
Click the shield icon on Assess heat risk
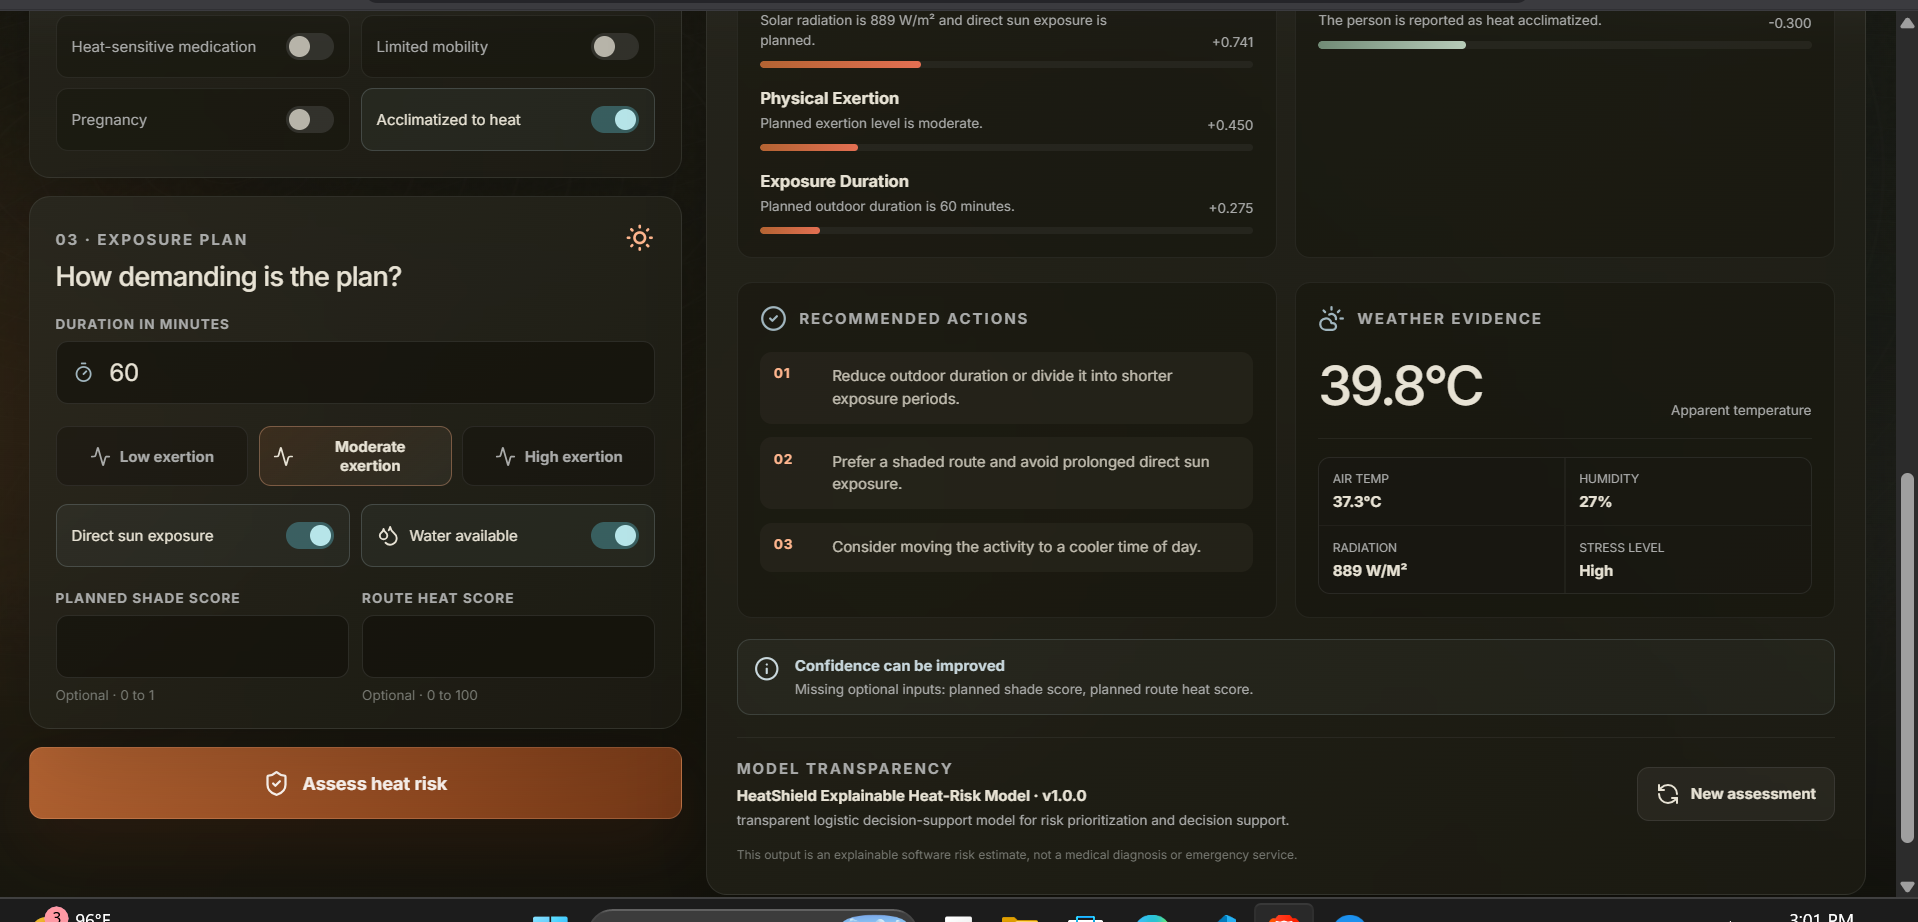click(x=277, y=783)
